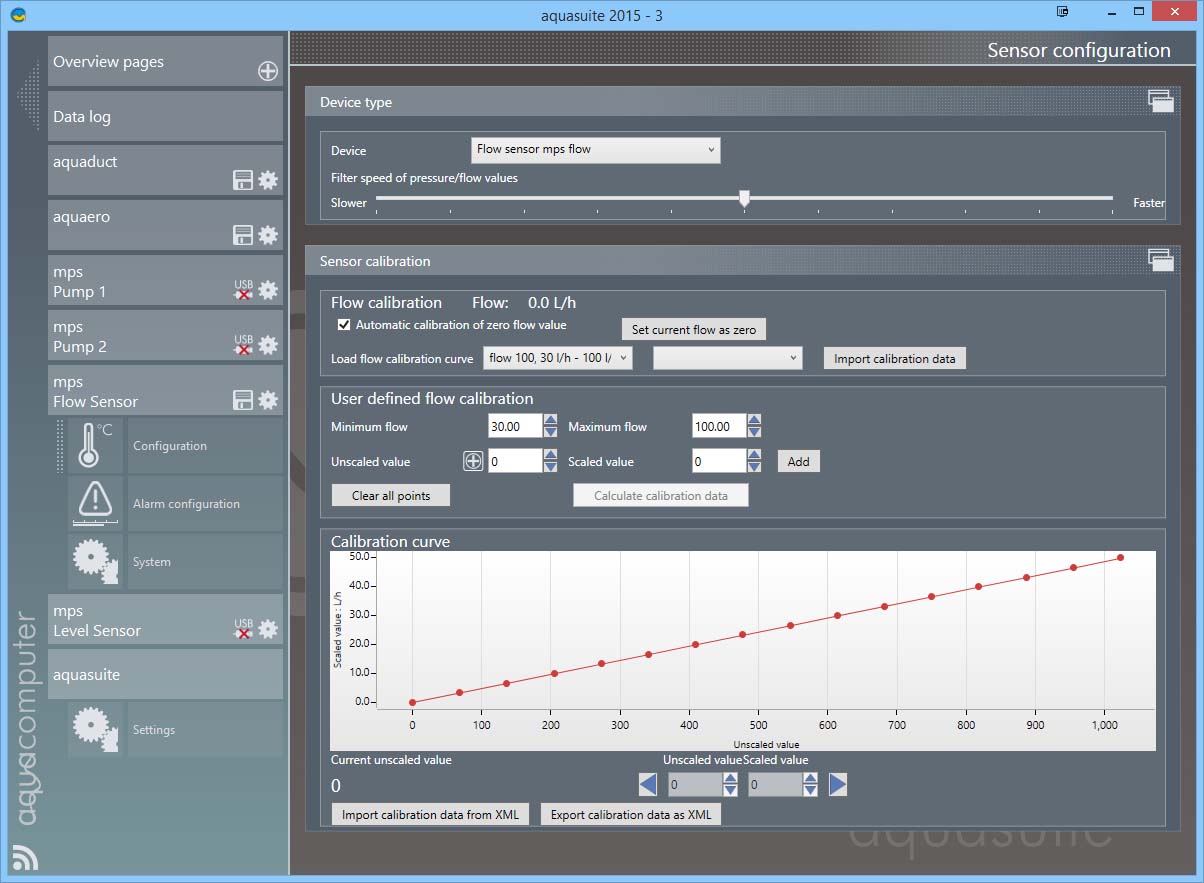Go to next calibration point arrow
This screenshot has width=1204, height=883.
tap(838, 785)
